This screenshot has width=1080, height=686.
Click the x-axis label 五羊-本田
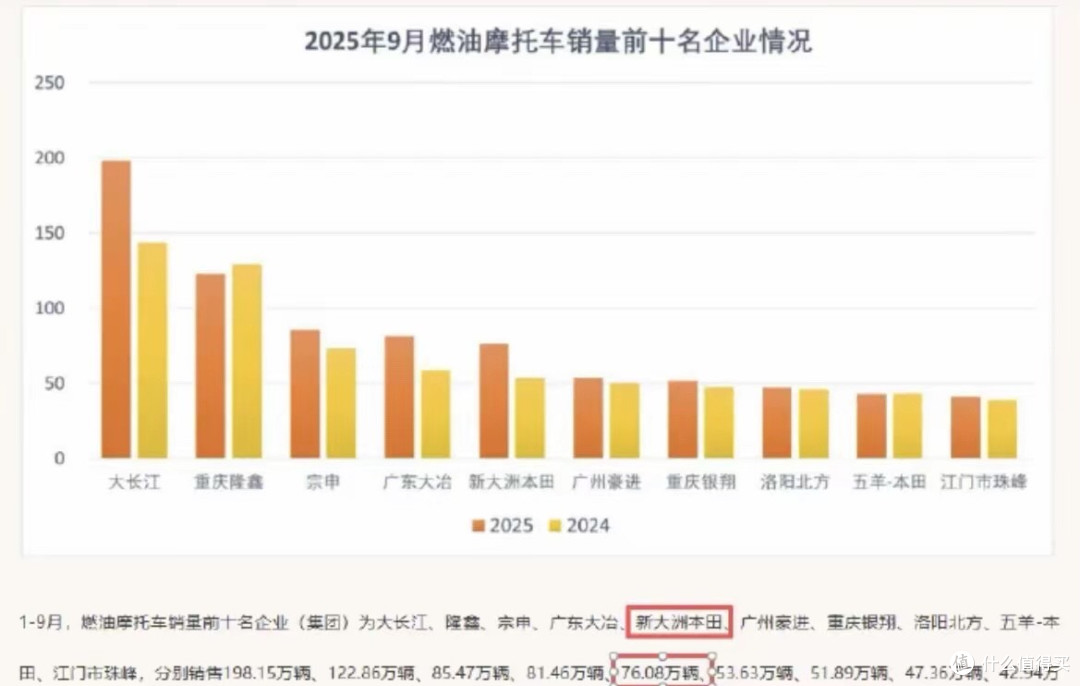coord(889,481)
